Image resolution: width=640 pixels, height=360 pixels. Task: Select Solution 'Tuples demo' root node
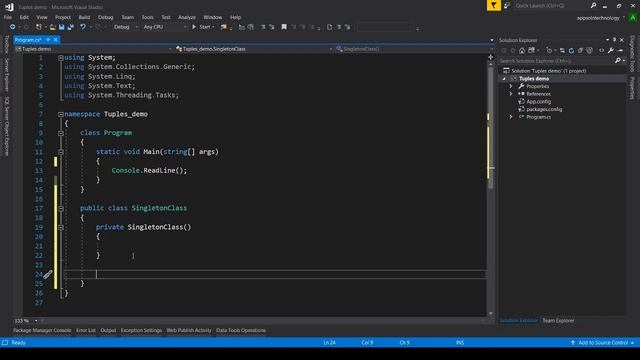pos(549,71)
